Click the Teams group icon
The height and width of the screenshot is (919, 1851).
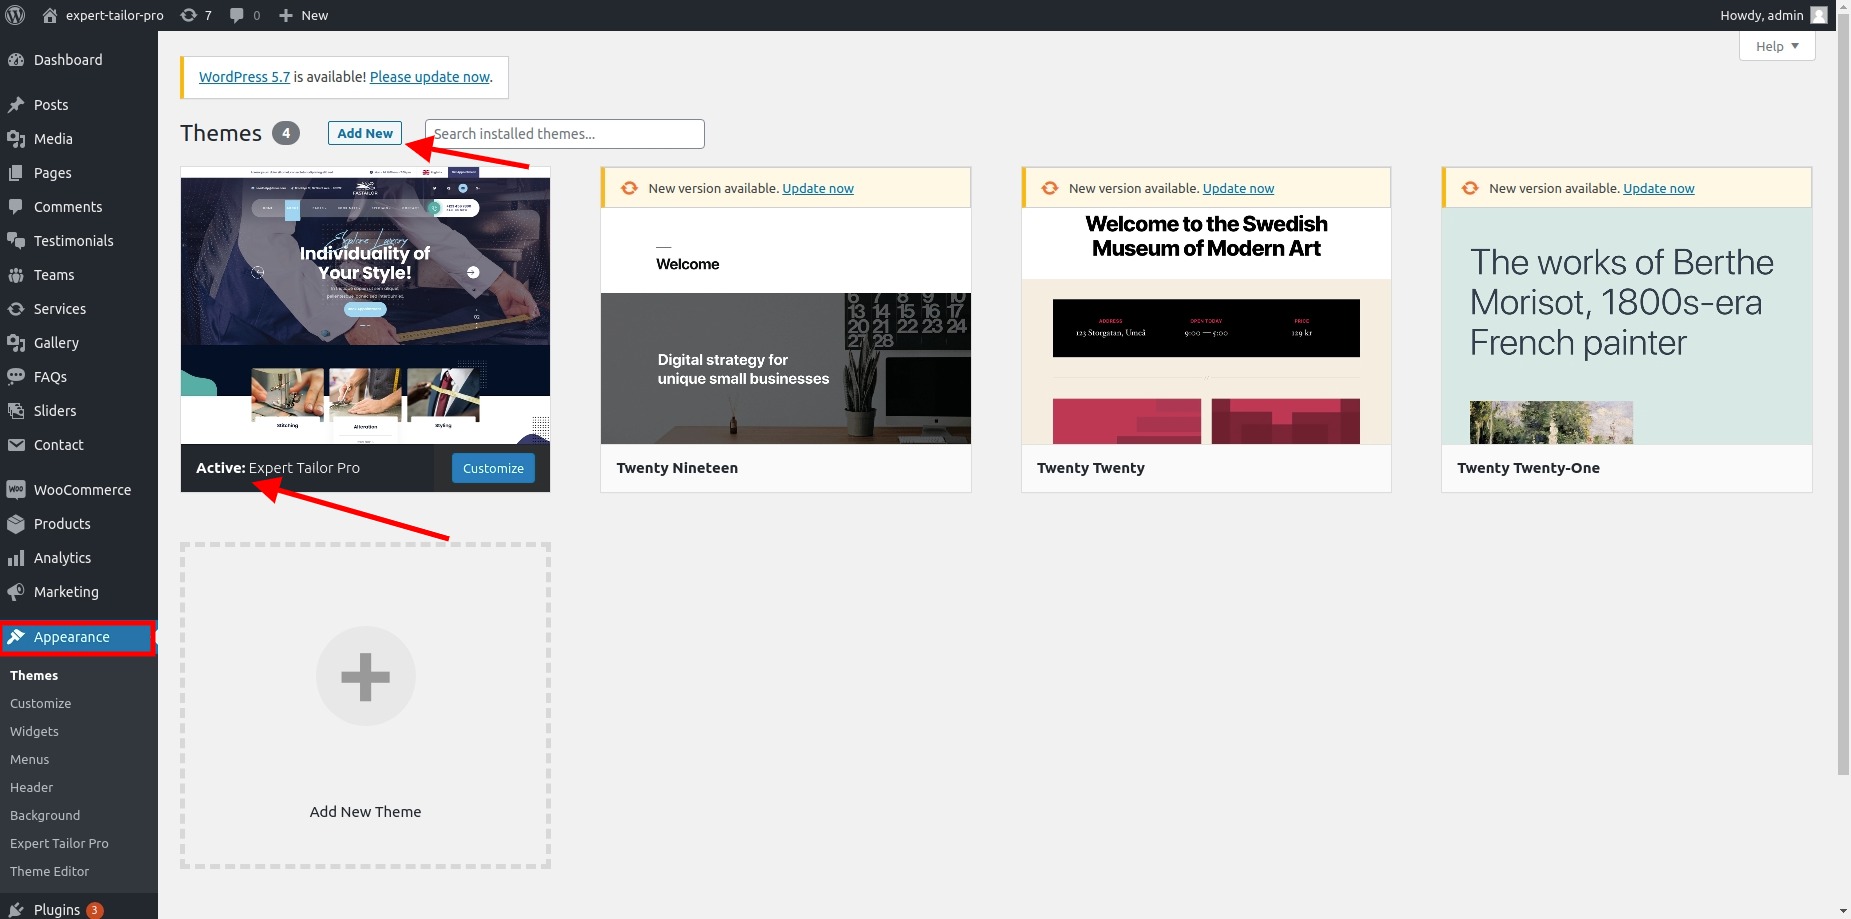(16, 275)
